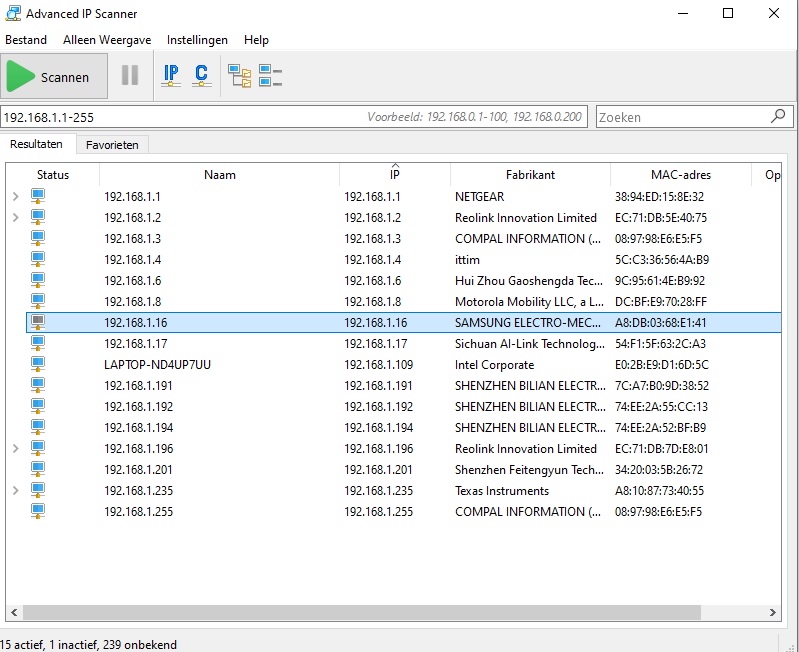
Task: Click the inactive device icon for 192.168.1.16
Action: click(38, 322)
